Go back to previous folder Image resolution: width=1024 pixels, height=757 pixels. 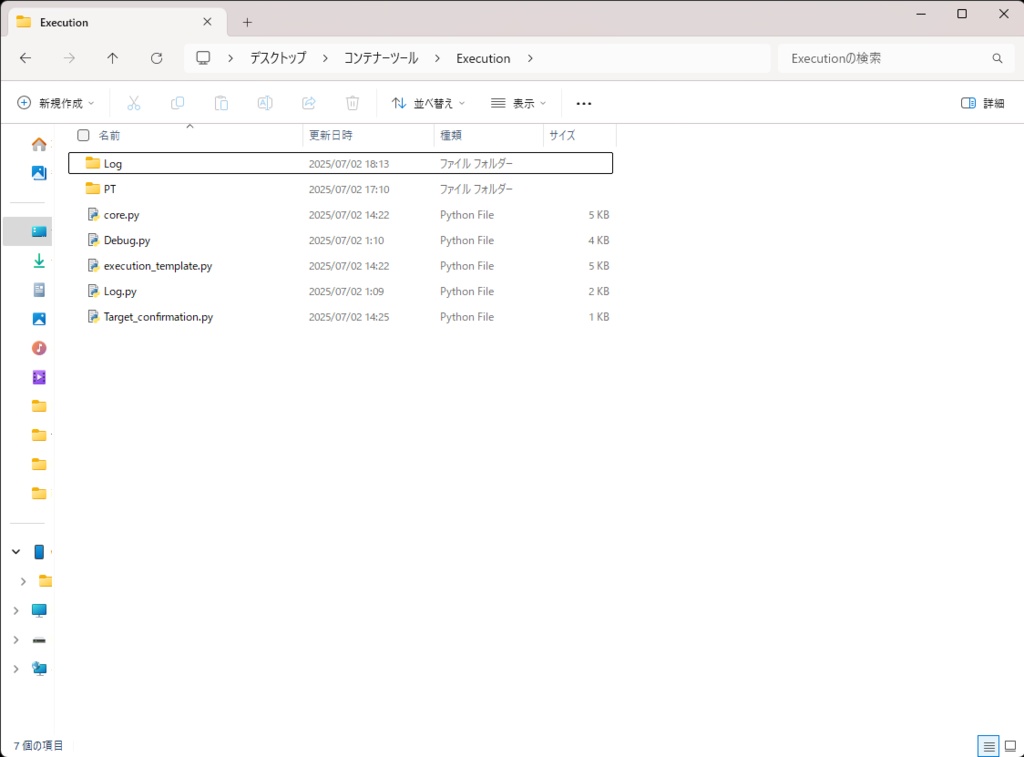coord(25,58)
